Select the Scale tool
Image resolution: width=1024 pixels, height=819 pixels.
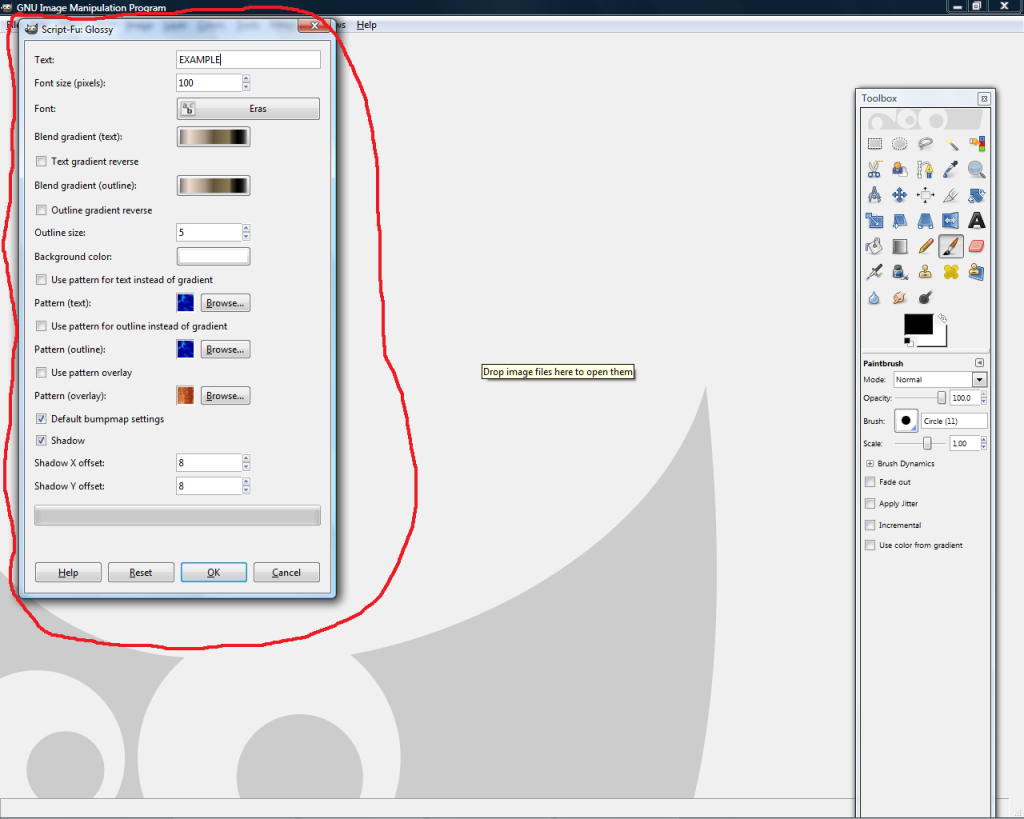point(874,221)
